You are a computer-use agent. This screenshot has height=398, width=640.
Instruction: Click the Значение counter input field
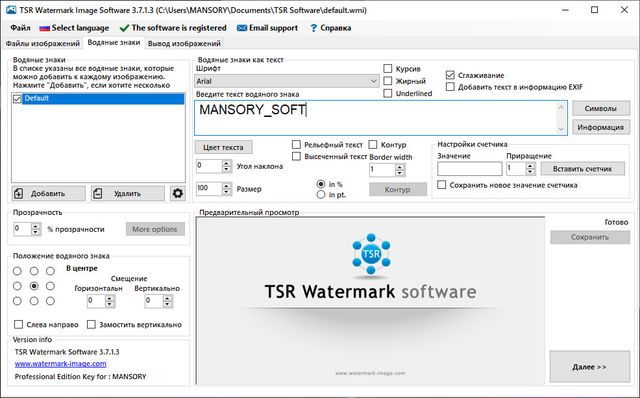pos(470,169)
